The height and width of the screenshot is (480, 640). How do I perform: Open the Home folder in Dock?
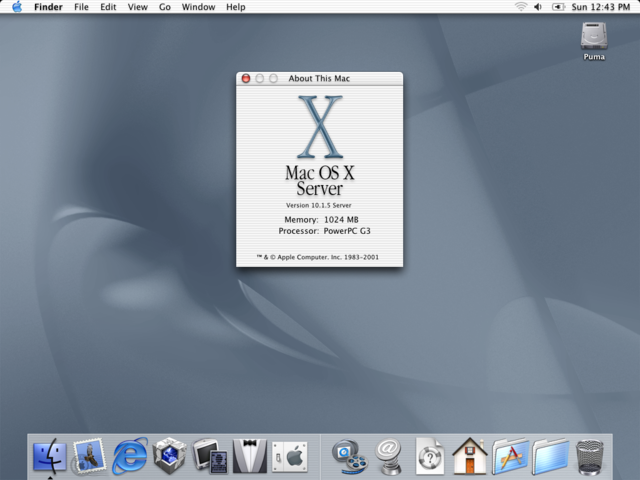[x=470, y=456]
